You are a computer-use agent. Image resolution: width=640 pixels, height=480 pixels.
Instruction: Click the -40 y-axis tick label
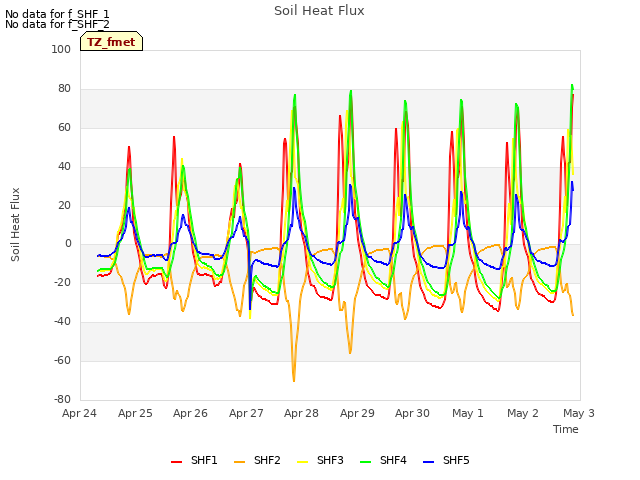pyautogui.click(x=62, y=322)
